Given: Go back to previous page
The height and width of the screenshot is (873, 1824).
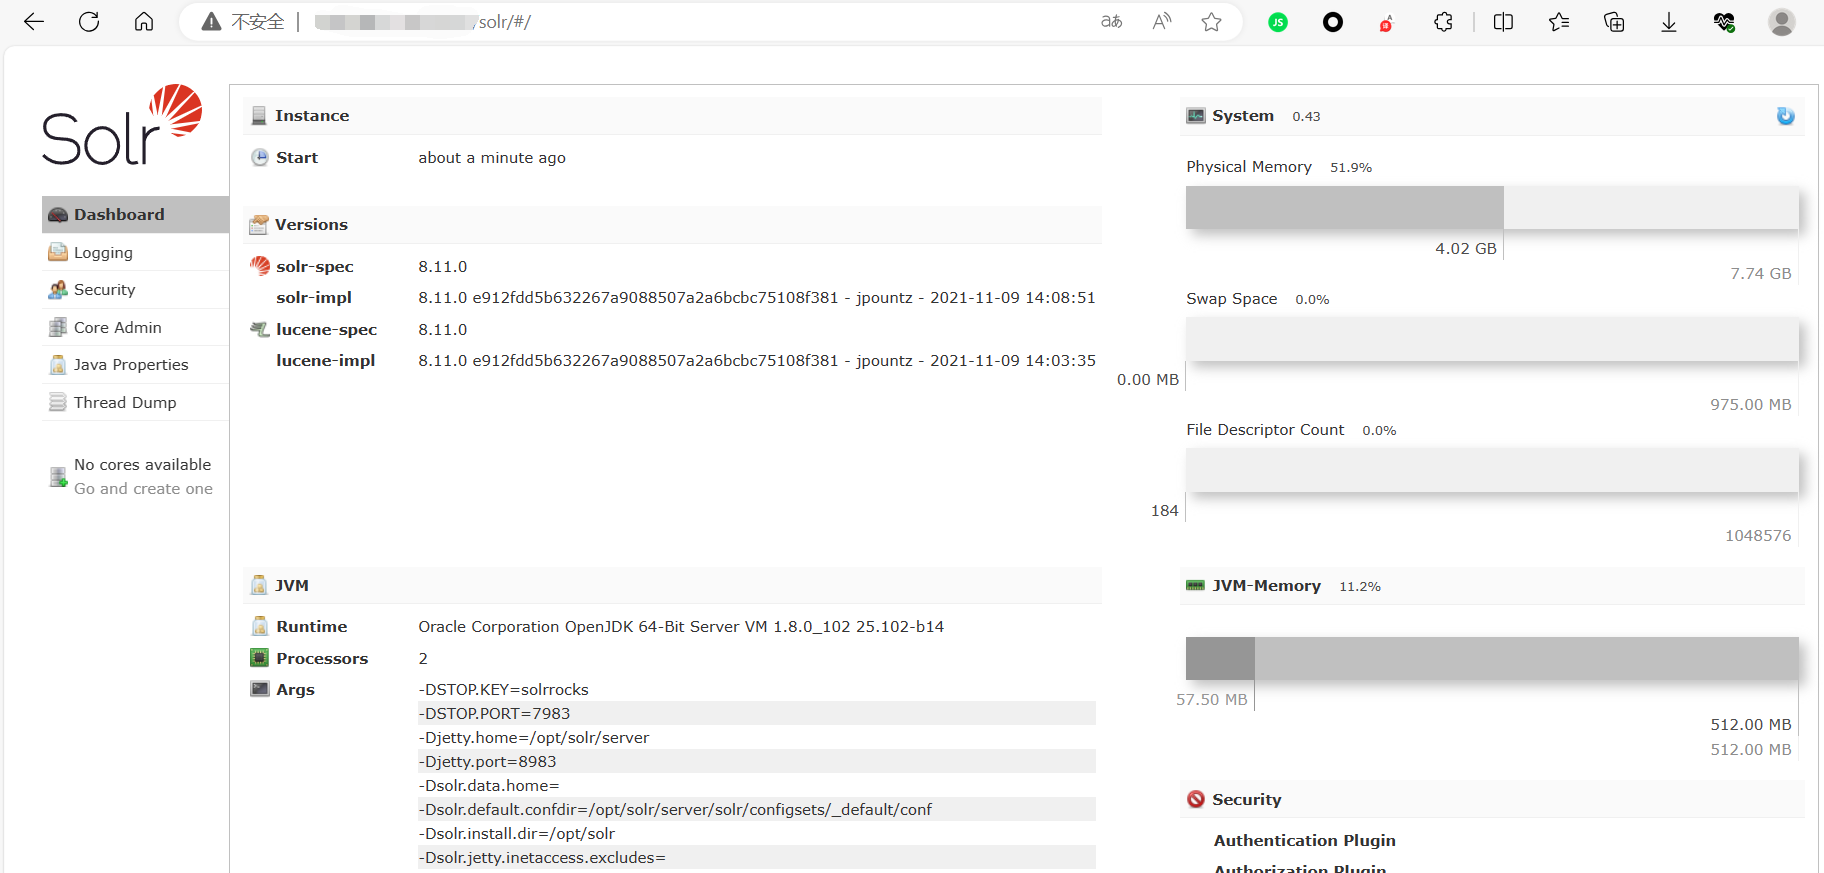Looking at the screenshot, I should coord(34,22).
